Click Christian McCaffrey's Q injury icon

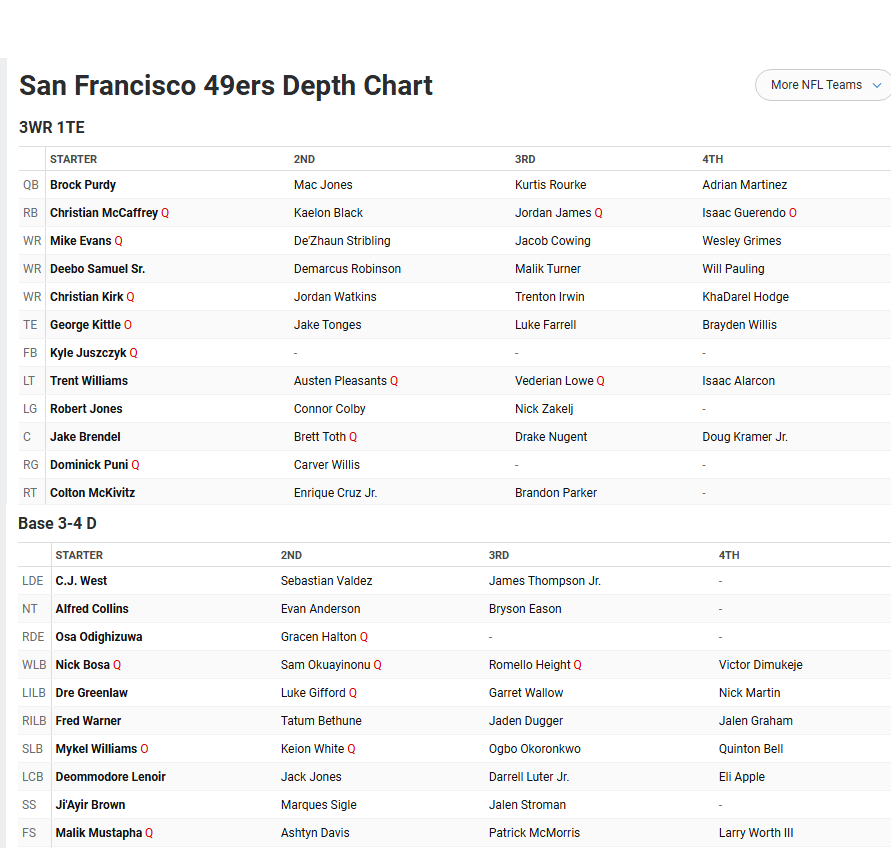(x=165, y=213)
